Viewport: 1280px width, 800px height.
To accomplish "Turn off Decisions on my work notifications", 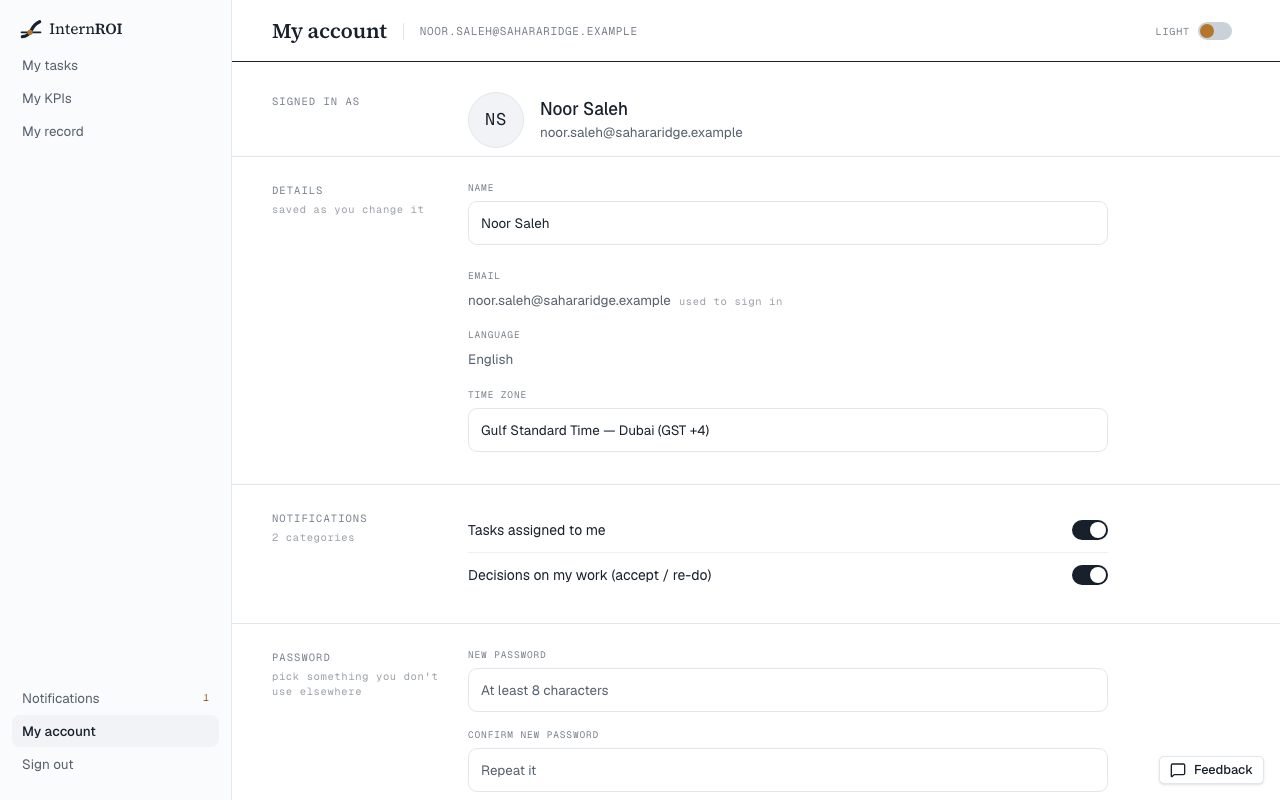I will pos(1090,575).
